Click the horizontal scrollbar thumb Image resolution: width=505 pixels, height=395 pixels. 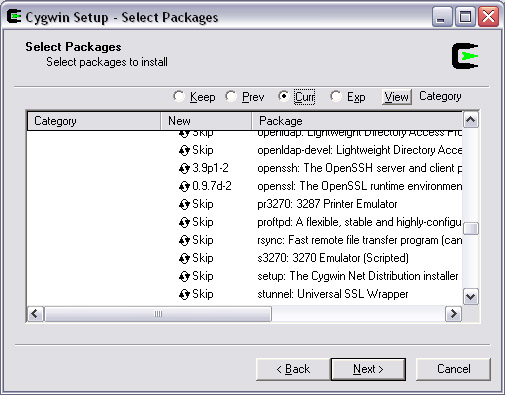click(x=158, y=314)
